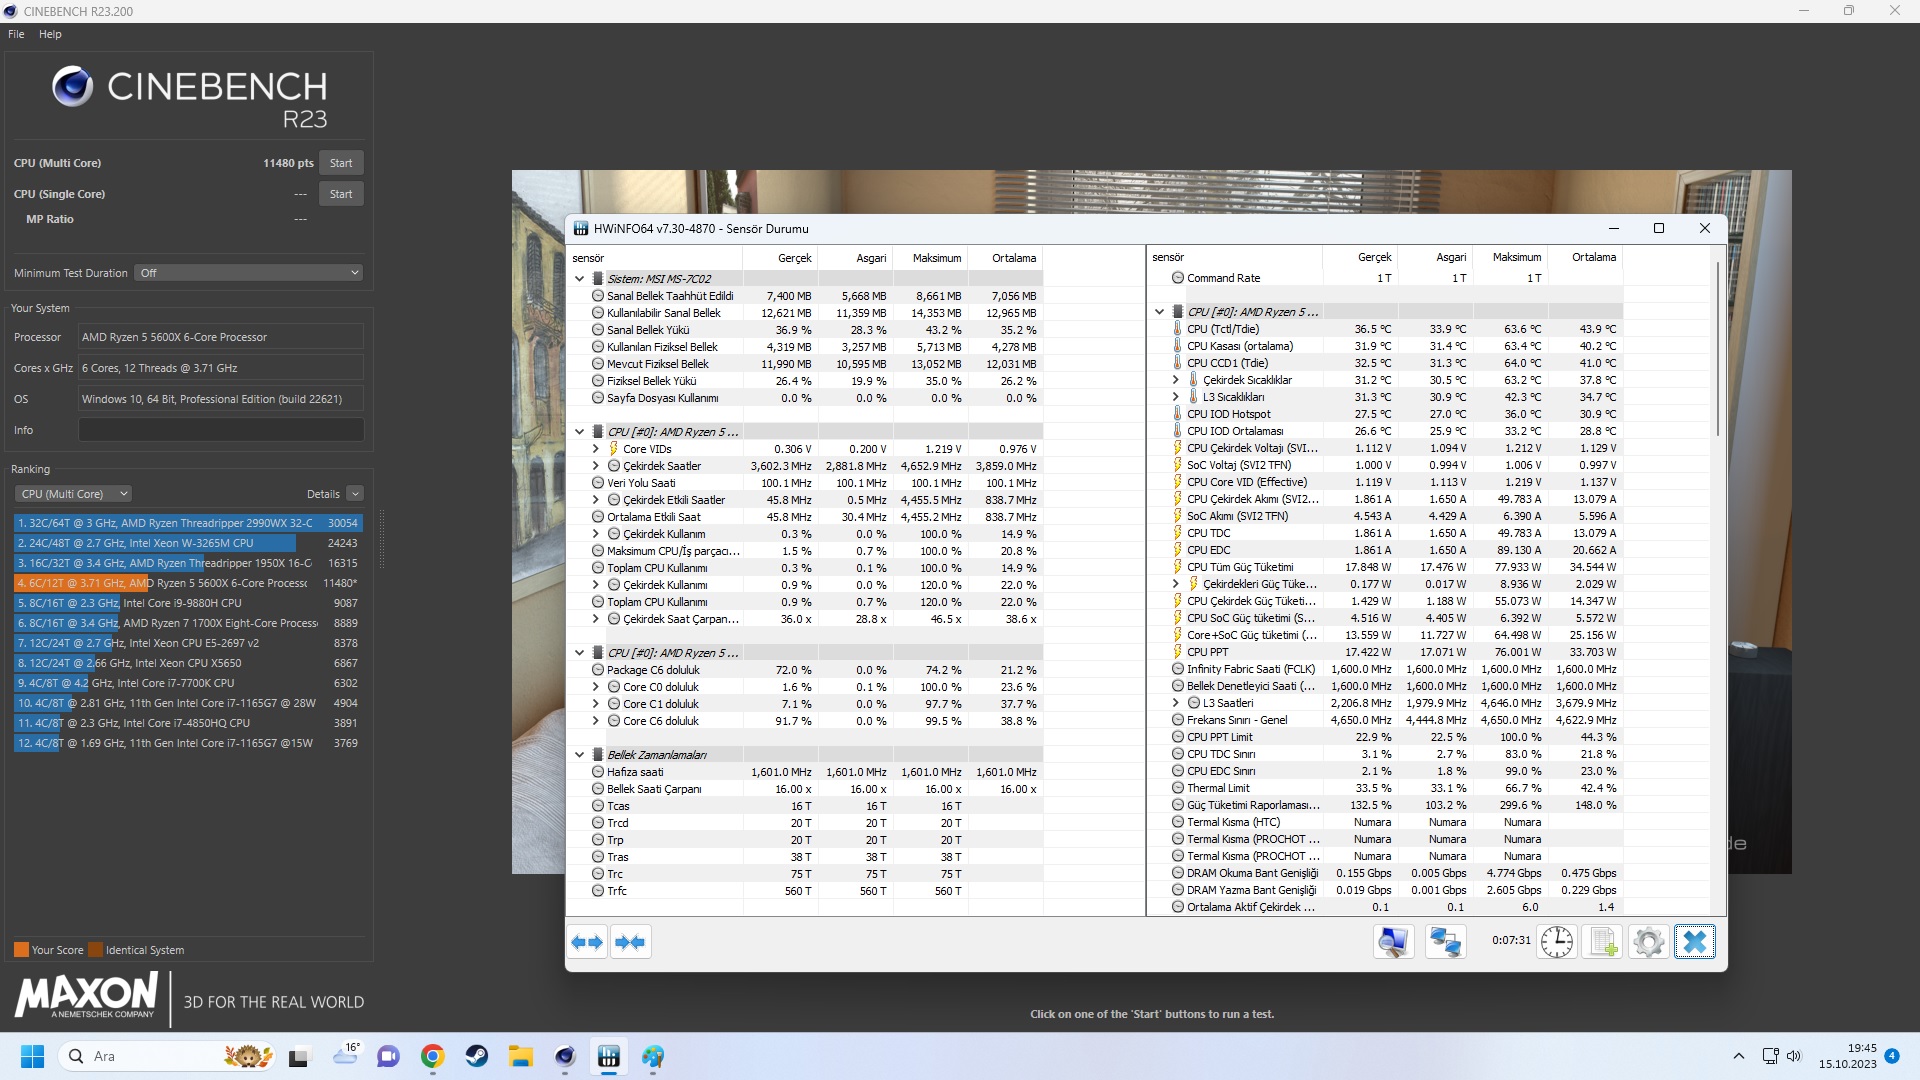This screenshot has width=1920, height=1080.
Task: Reset sensor values with the clock icon
Action: 1557,942
